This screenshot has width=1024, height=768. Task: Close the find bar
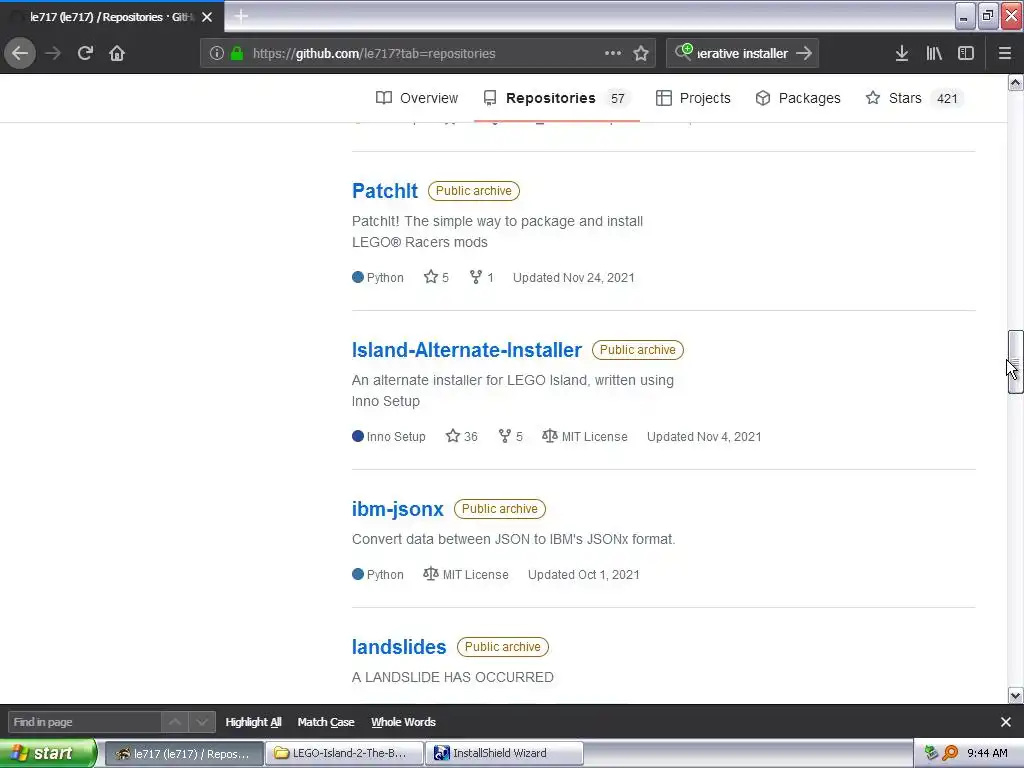[x=1006, y=722]
